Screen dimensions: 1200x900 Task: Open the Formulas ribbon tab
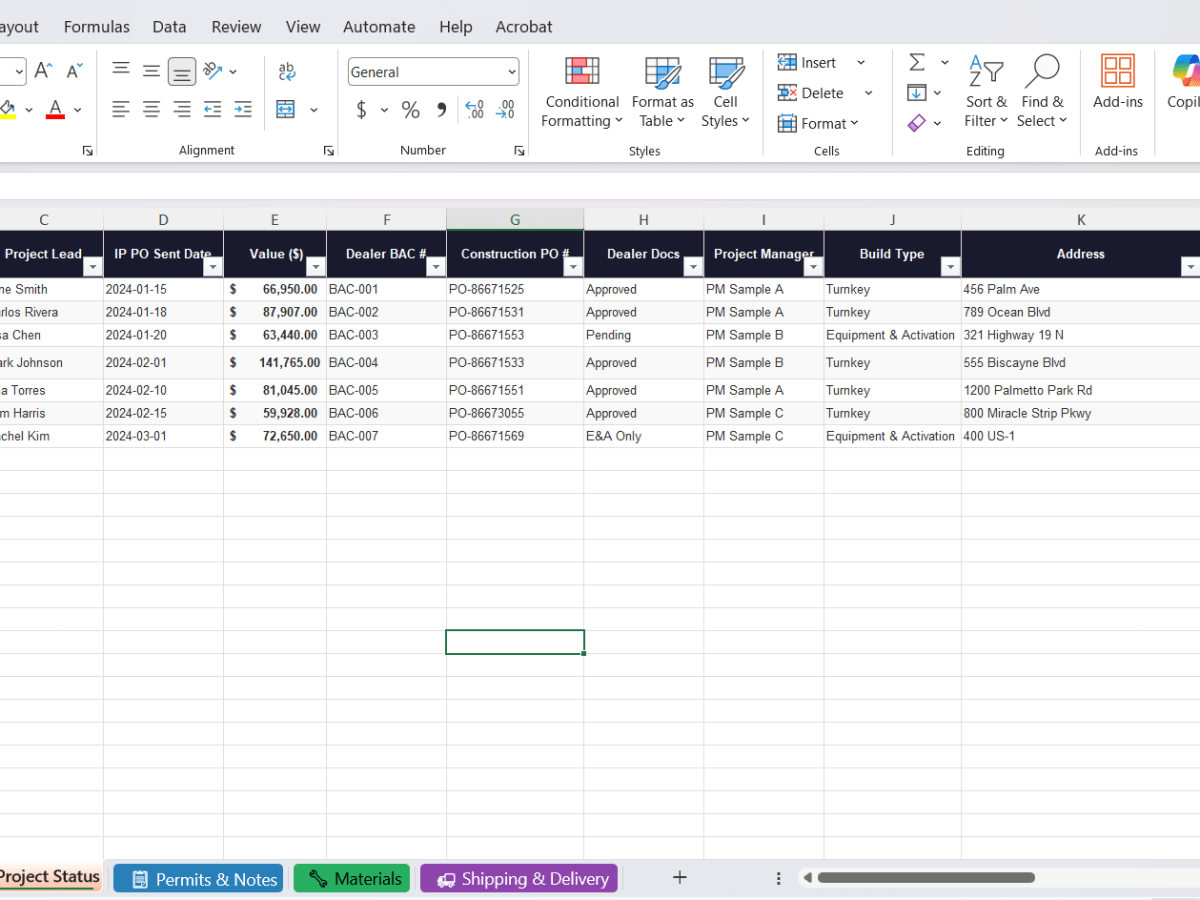97,27
